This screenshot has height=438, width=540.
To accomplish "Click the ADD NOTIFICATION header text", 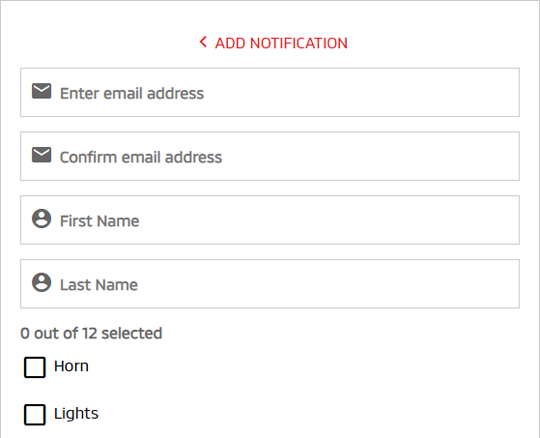I will [x=281, y=43].
